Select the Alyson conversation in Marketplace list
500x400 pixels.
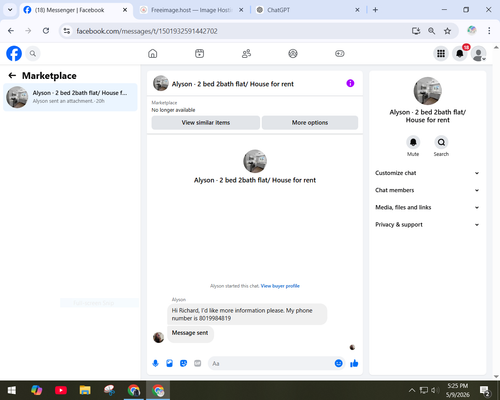coord(70,97)
